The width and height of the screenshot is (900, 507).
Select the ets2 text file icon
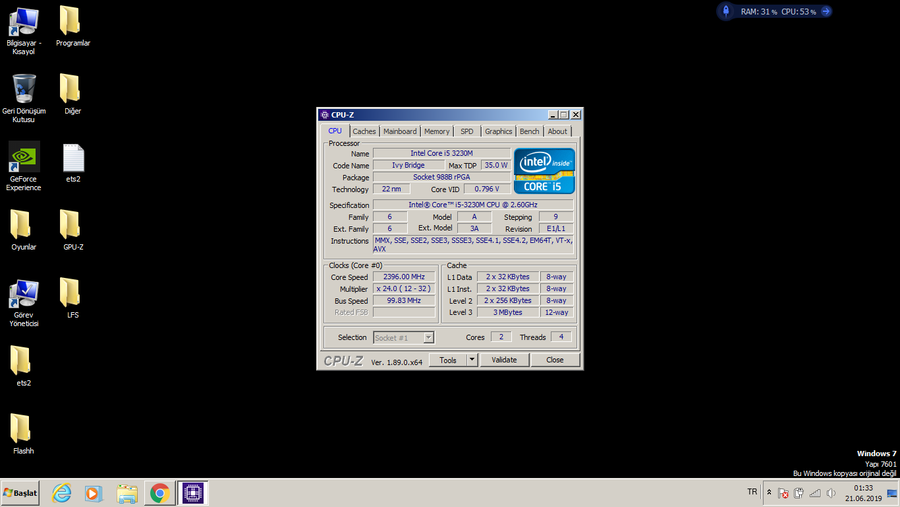coord(73,157)
